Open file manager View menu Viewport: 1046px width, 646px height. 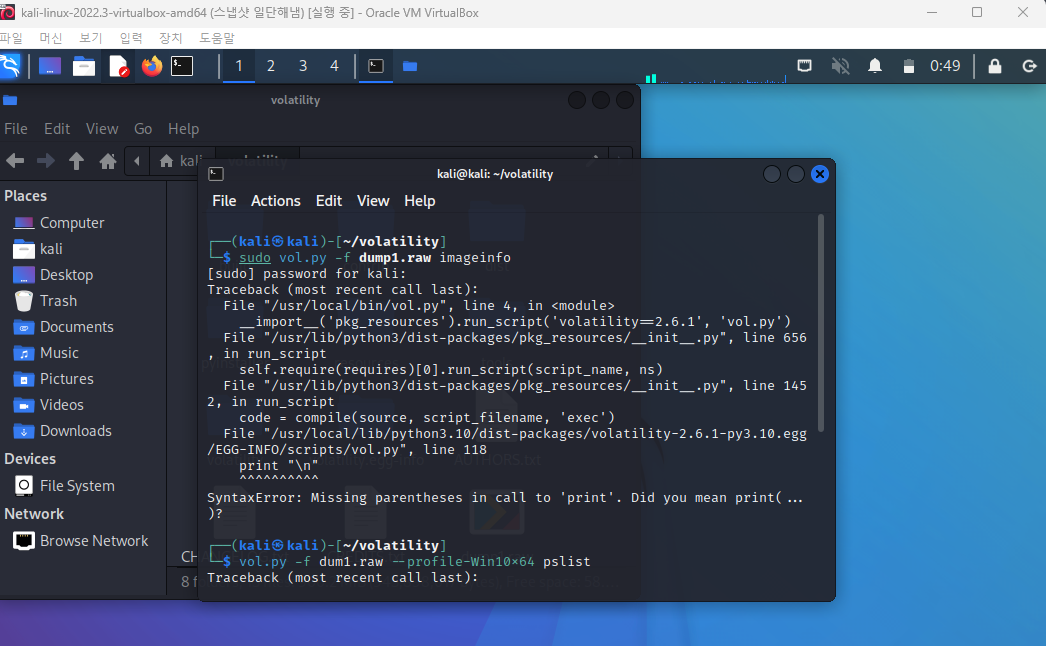pyautogui.click(x=102, y=129)
